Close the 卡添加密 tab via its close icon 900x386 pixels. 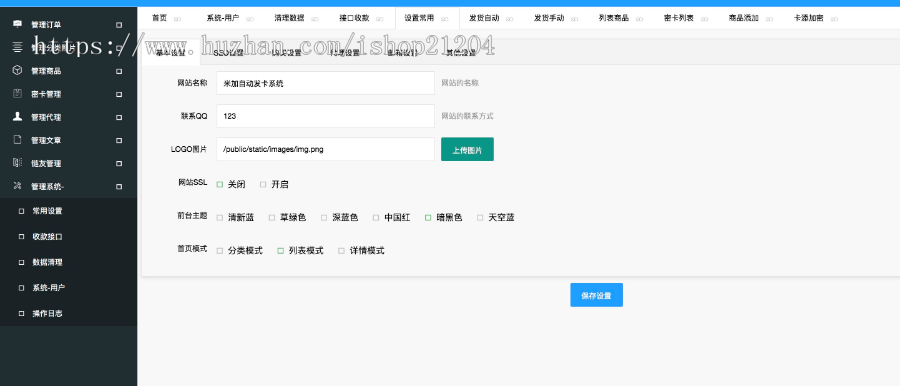point(834,18)
